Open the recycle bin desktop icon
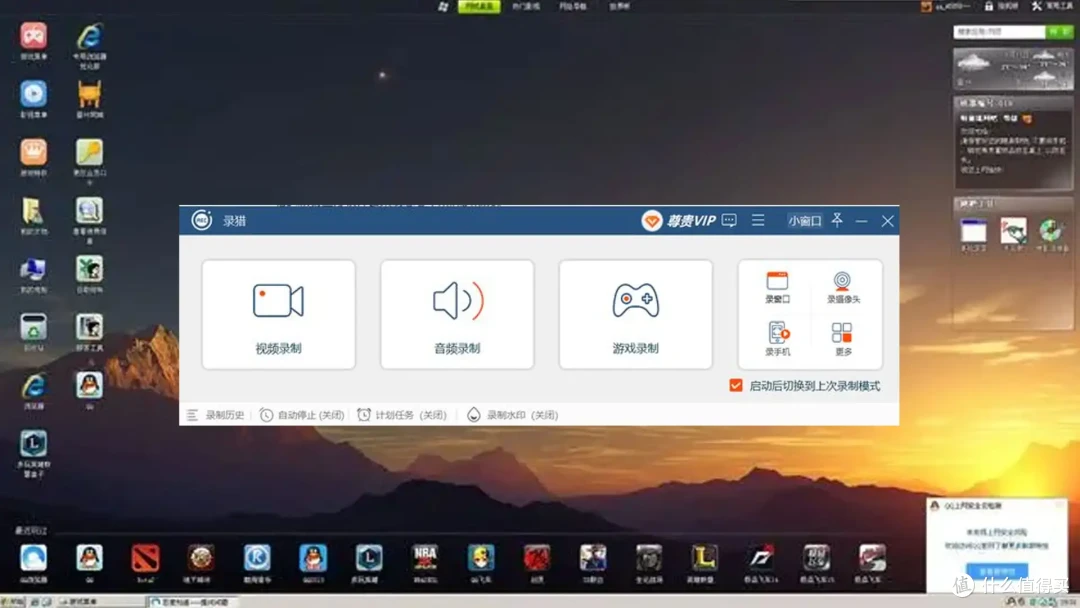The height and width of the screenshot is (608, 1080). point(33,328)
